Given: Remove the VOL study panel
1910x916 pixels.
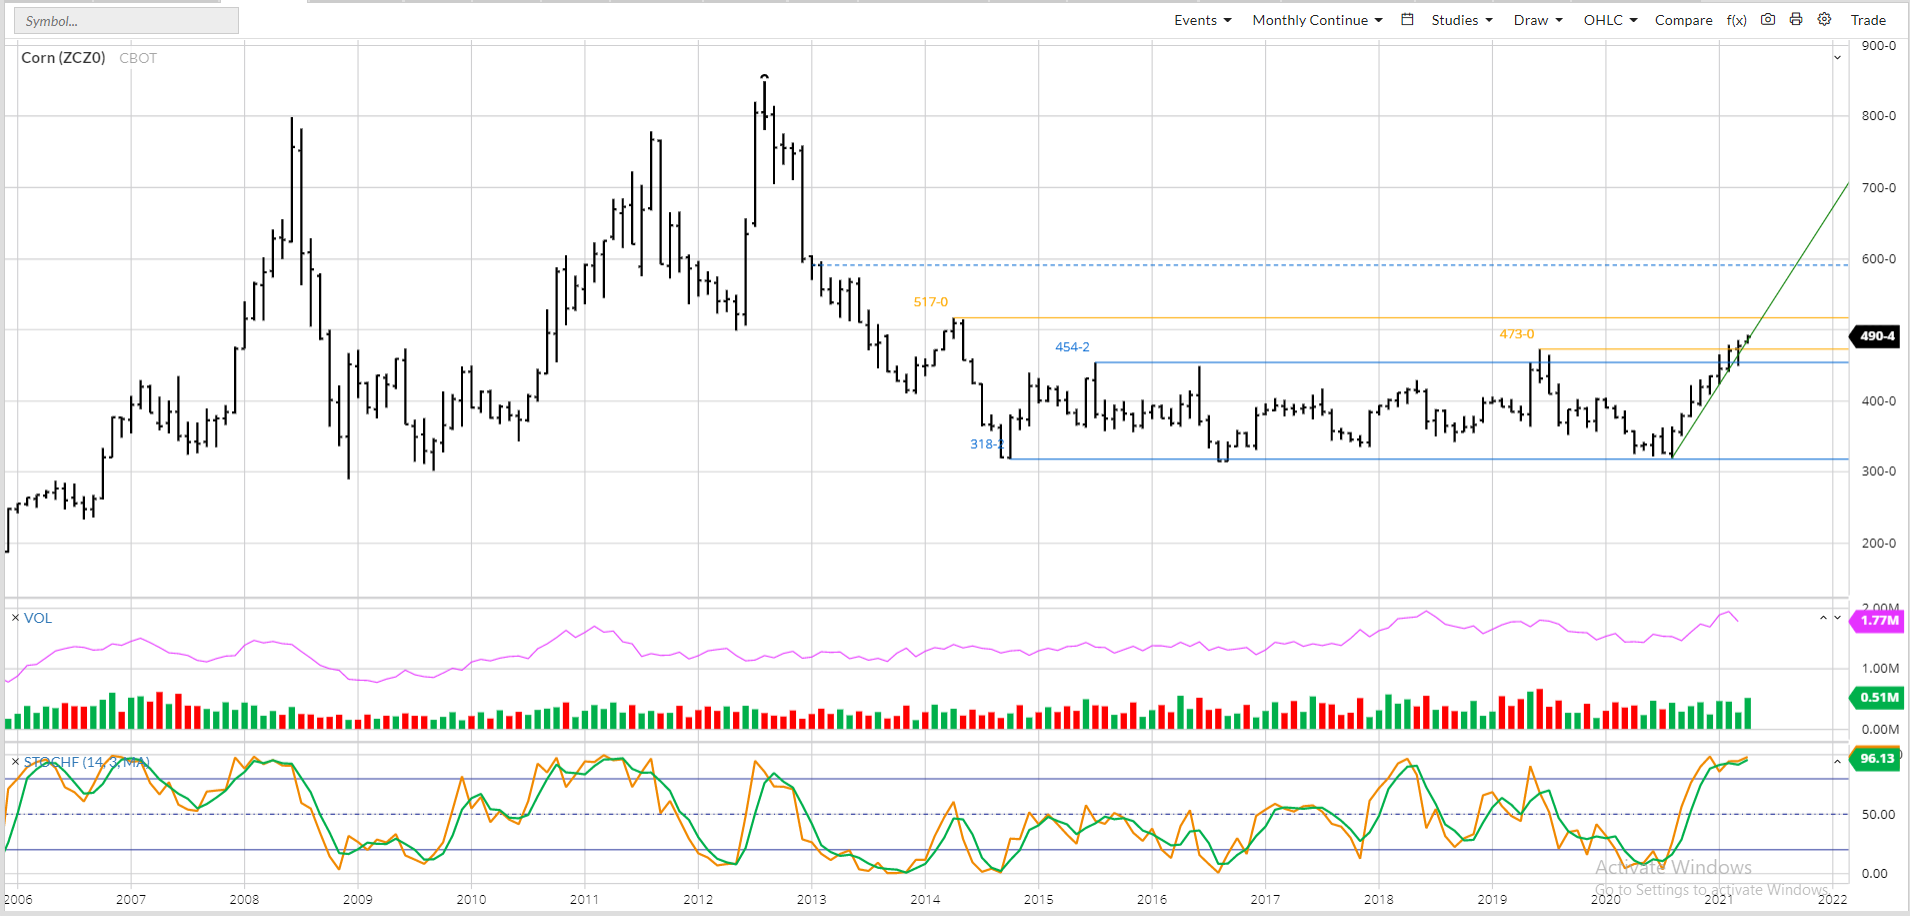Looking at the screenshot, I should [x=15, y=618].
